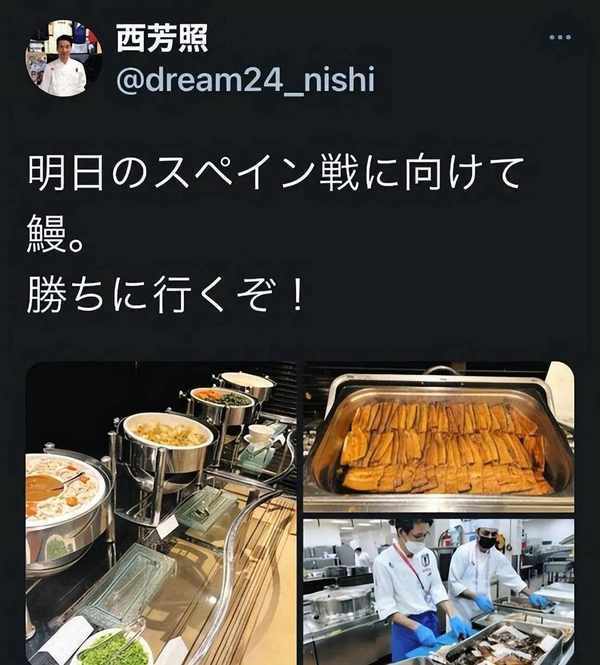Click the dish with orange and green vegetables
Viewport: 600px width, 665px height.
222,403
